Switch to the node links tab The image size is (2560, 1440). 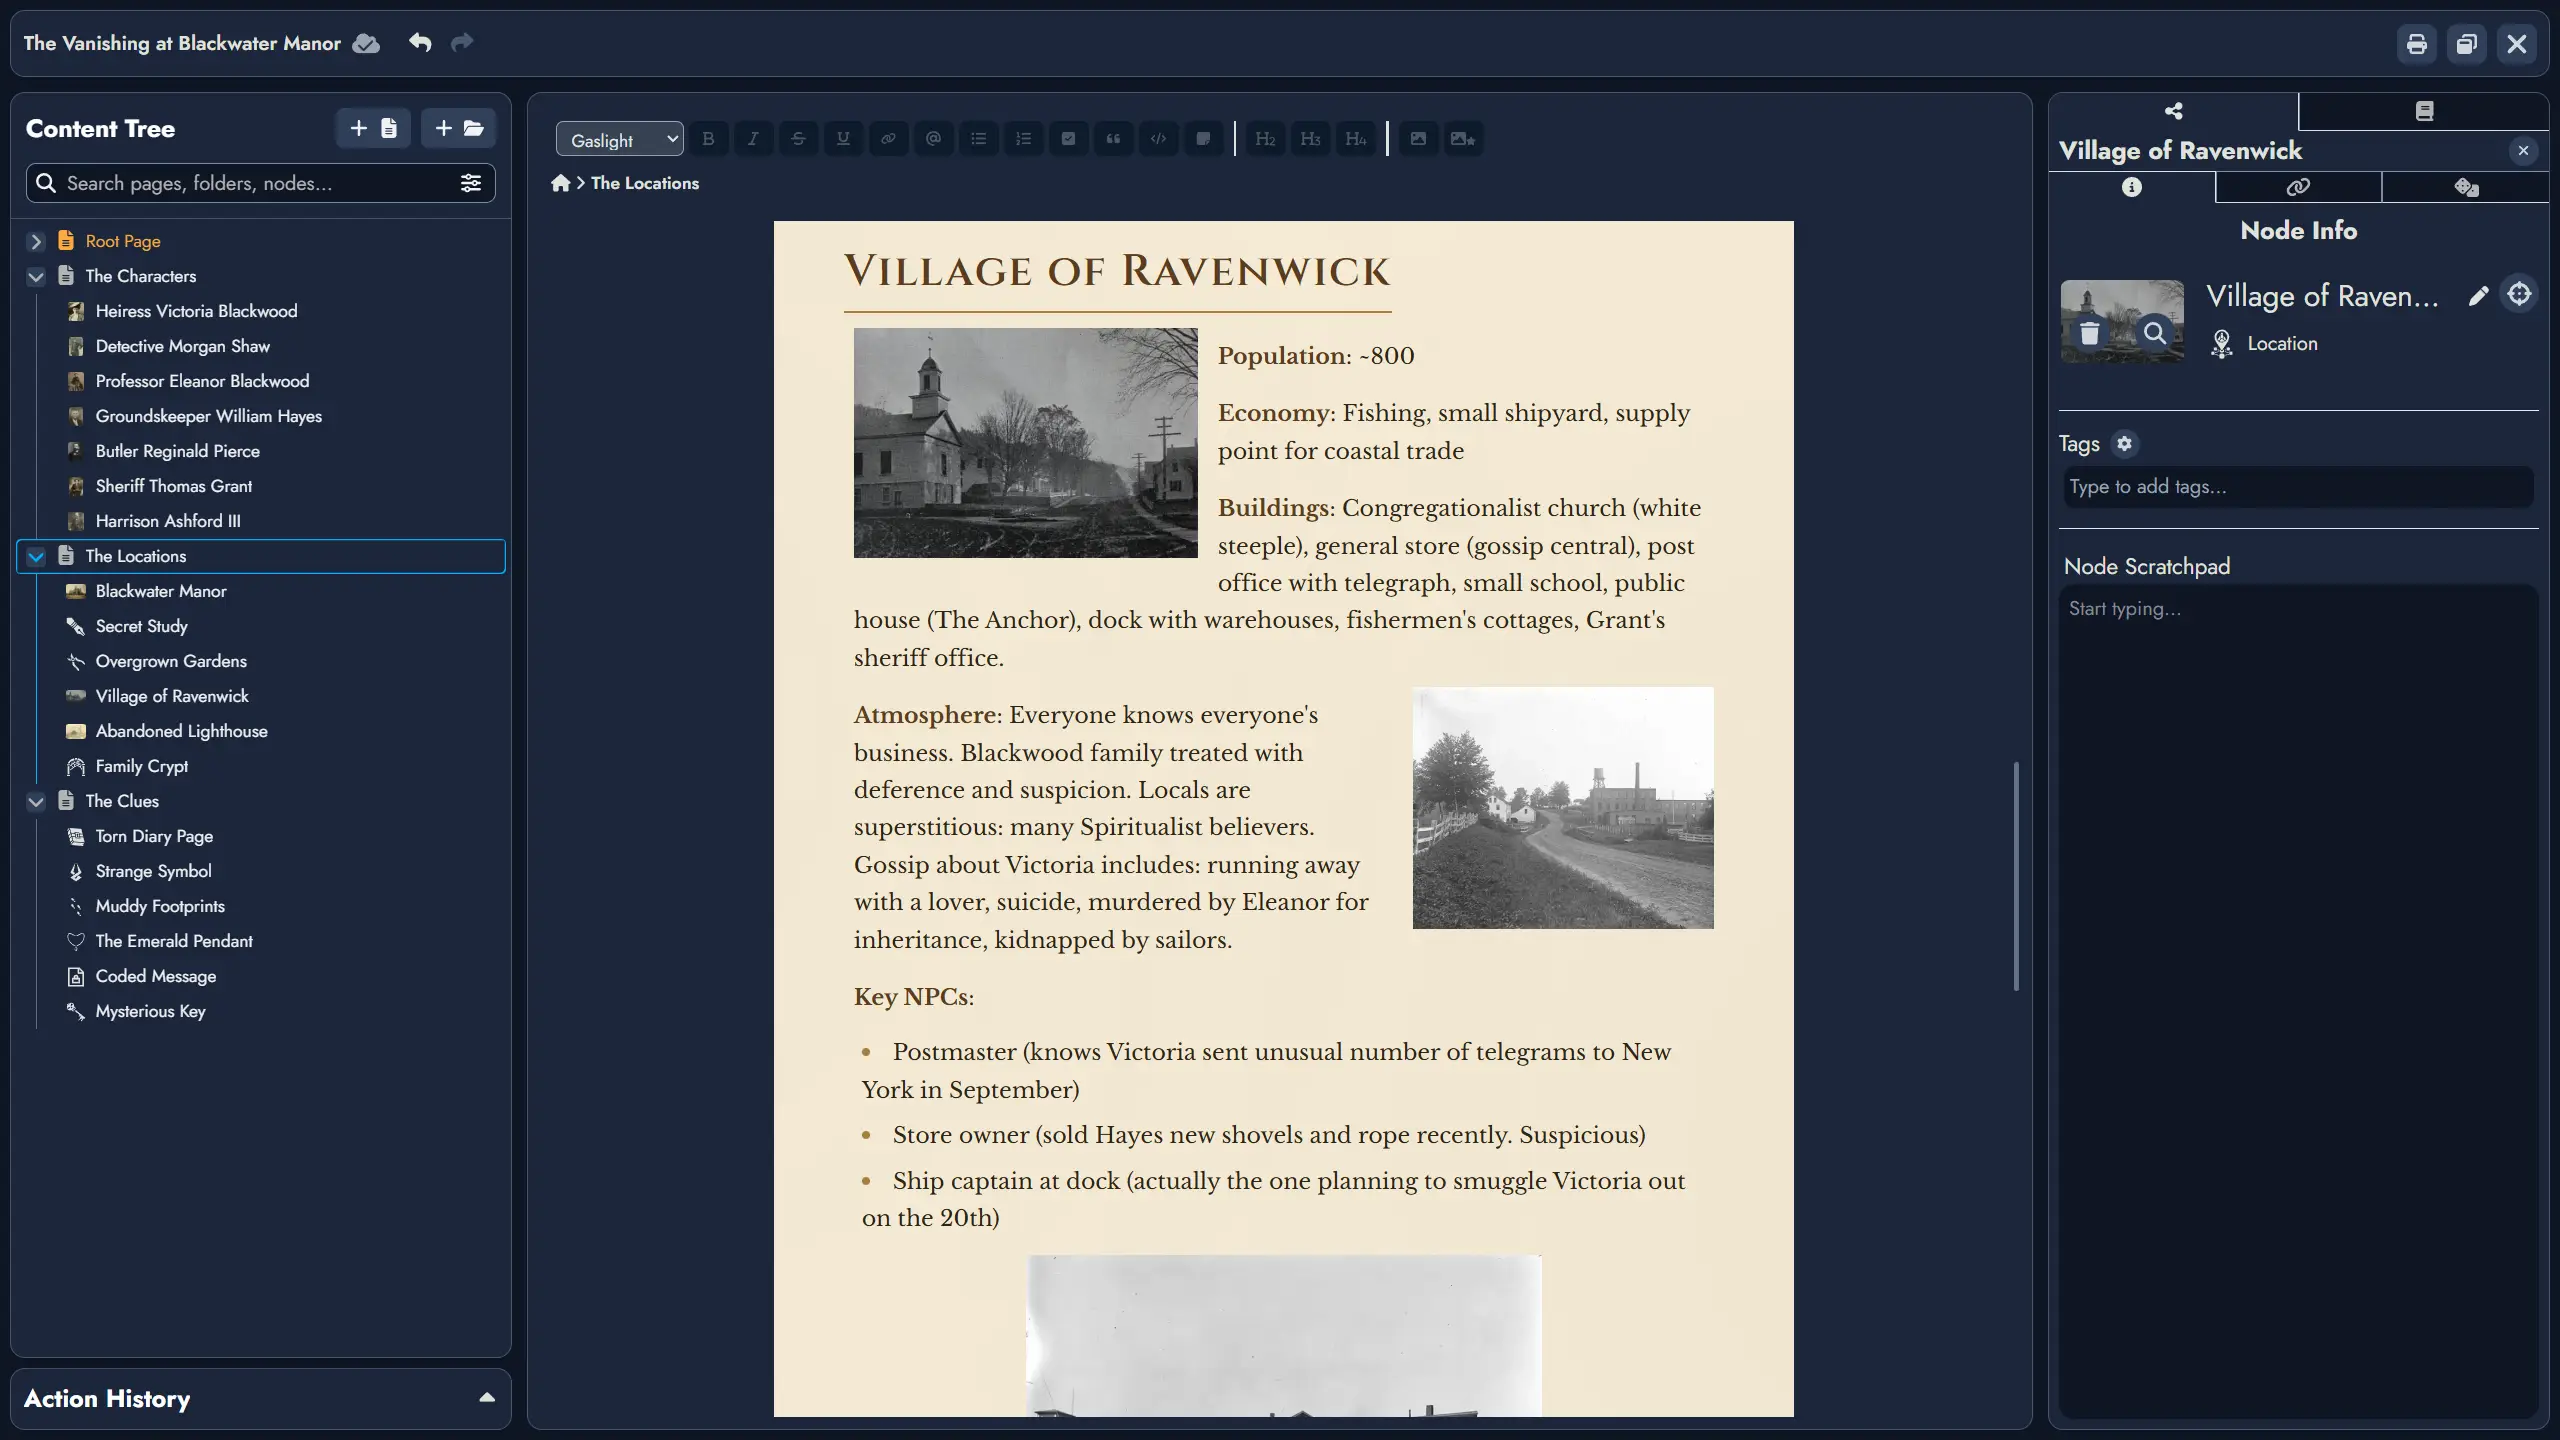[2298, 187]
